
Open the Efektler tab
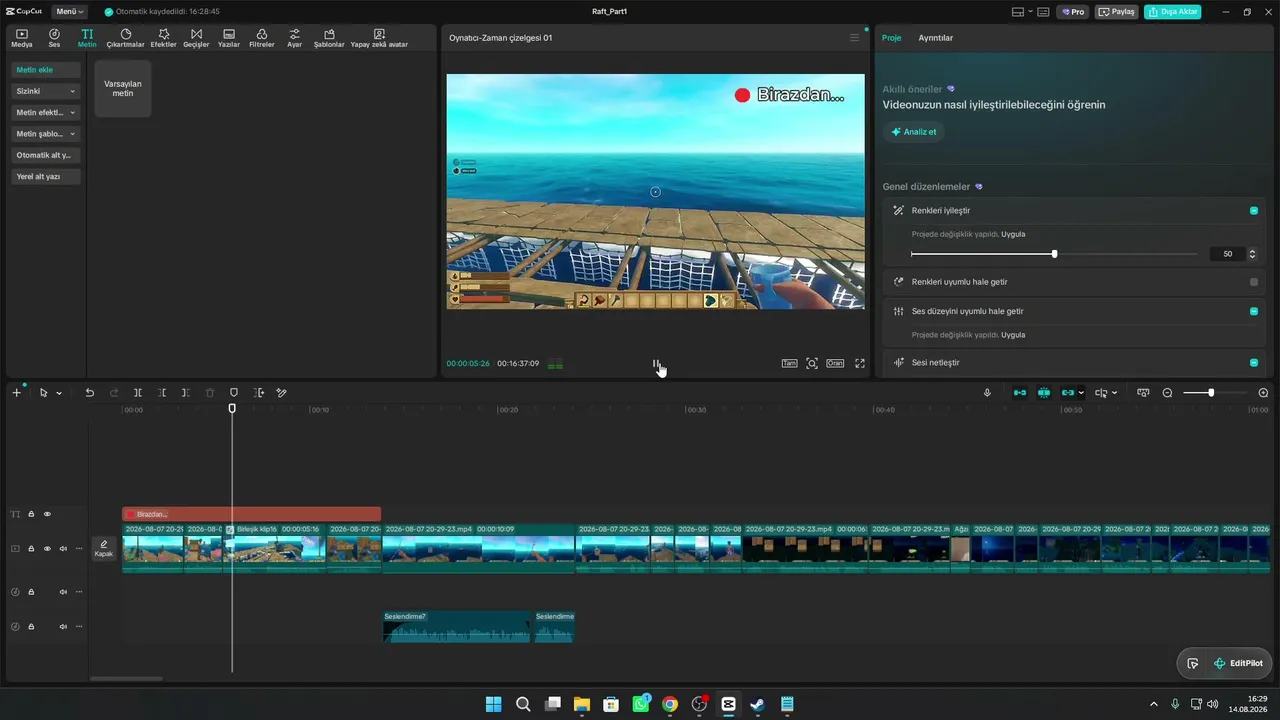(163, 38)
